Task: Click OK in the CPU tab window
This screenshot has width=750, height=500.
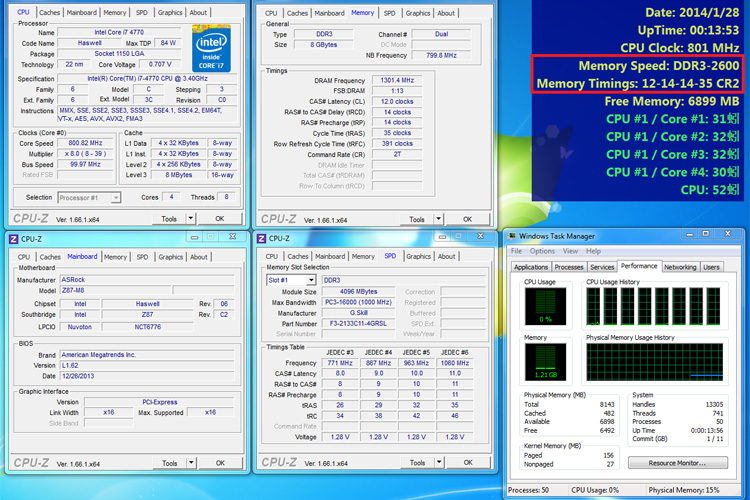Action: click(220, 219)
